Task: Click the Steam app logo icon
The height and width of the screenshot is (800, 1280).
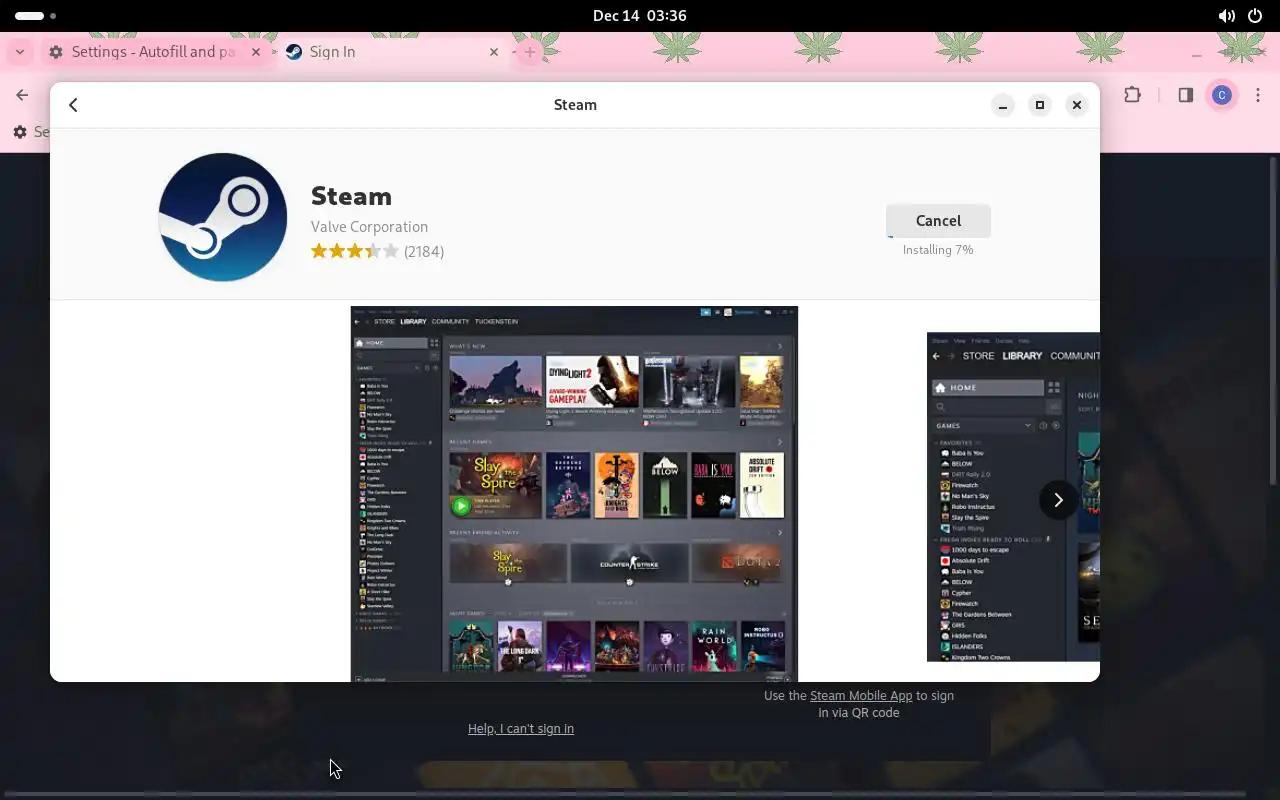Action: (x=223, y=217)
